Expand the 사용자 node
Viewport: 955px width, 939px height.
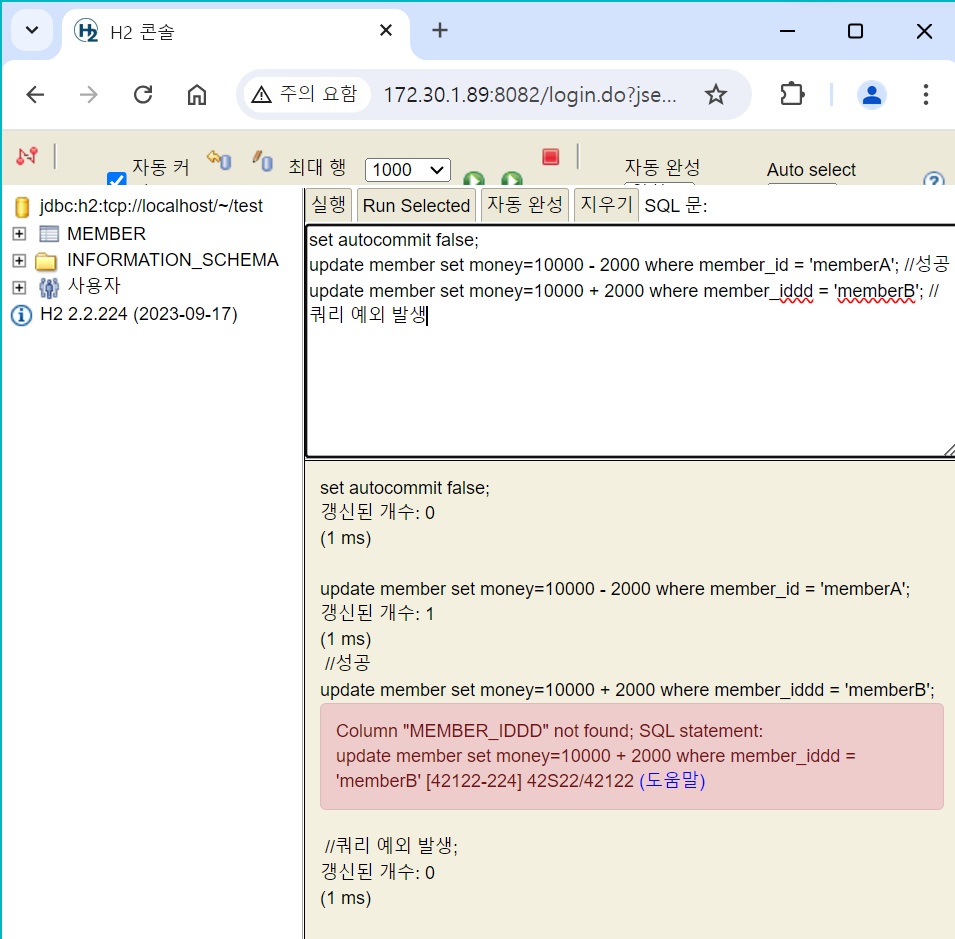click(x=19, y=287)
